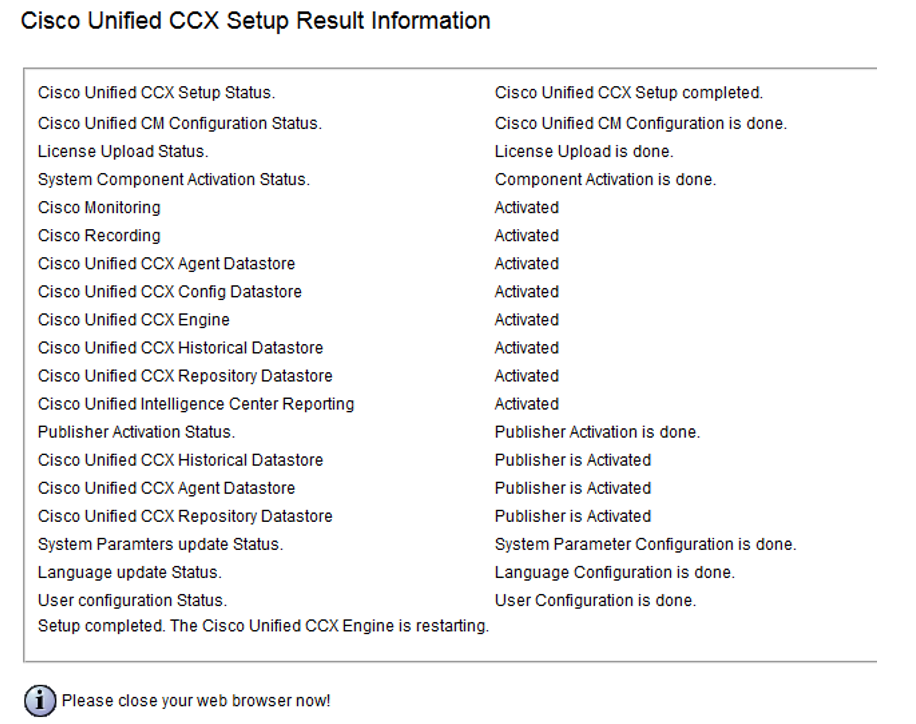
Task: Click 'License Upload is done.' status text
Action: pyautogui.click(x=584, y=151)
